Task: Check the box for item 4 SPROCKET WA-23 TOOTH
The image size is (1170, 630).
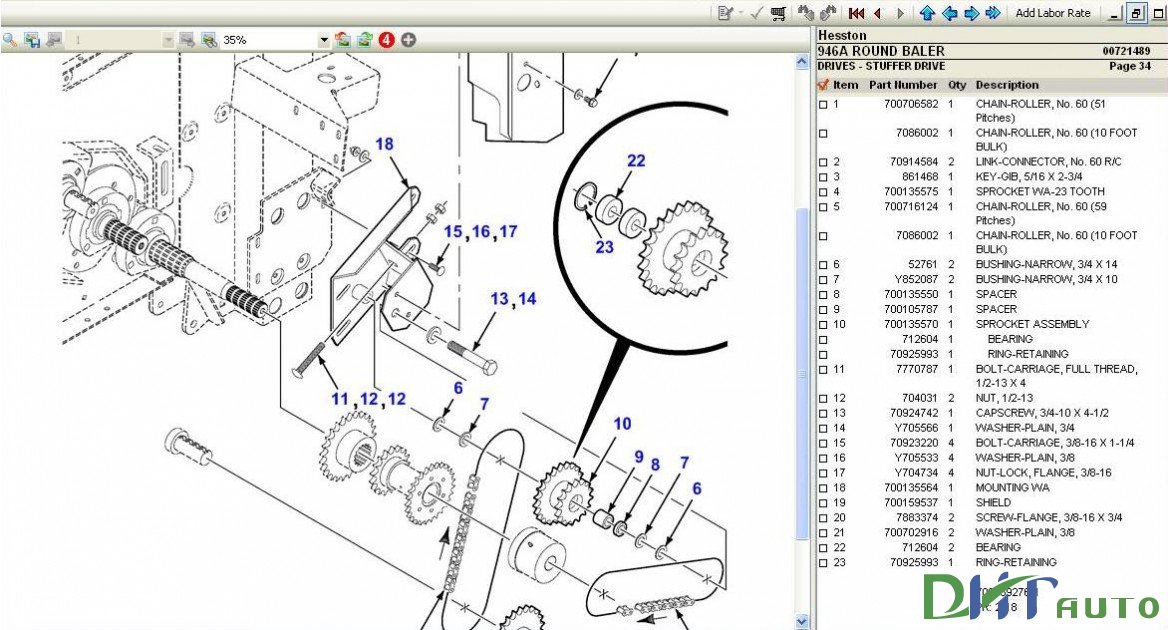Action: click(823, 192)
